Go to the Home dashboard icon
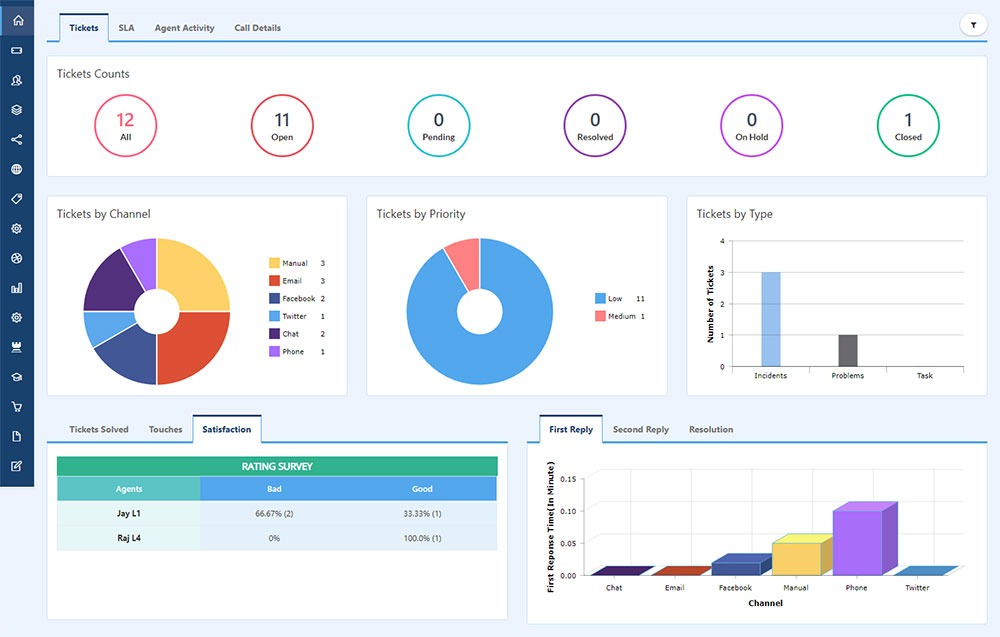1000x637 pixels. tap(17, 20)
